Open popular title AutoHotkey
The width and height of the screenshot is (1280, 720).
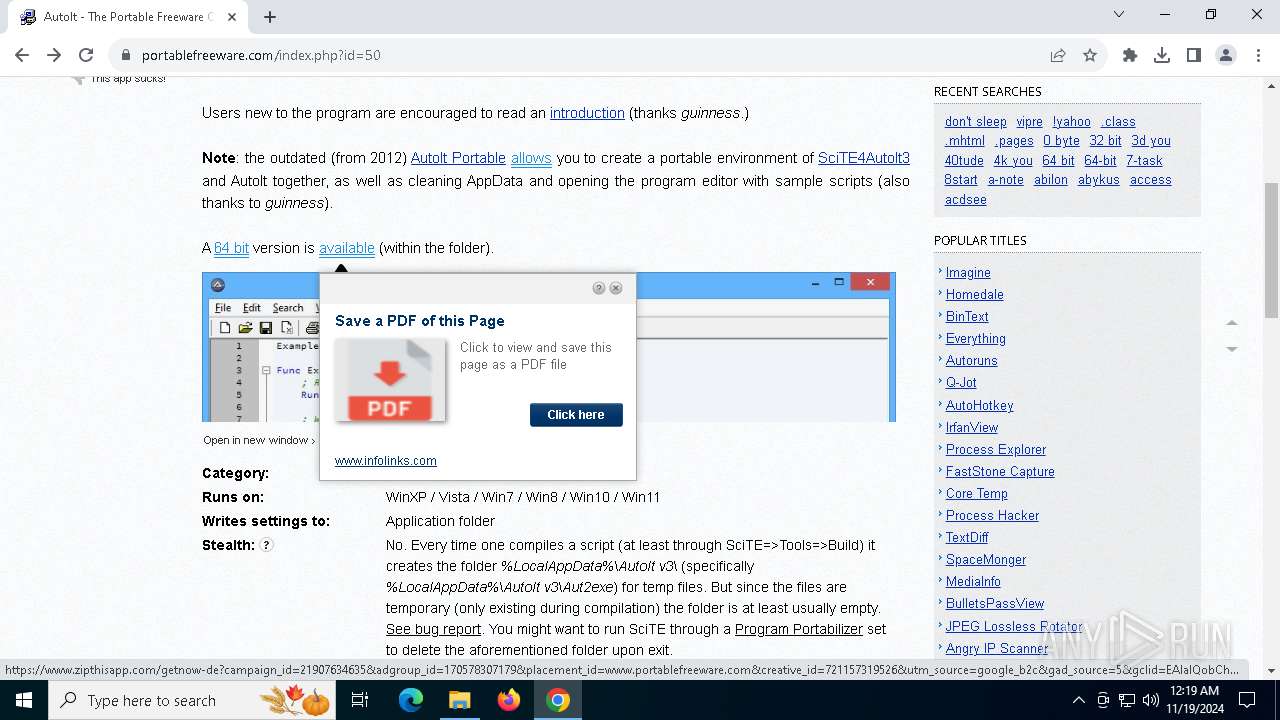tap(980, 406)
